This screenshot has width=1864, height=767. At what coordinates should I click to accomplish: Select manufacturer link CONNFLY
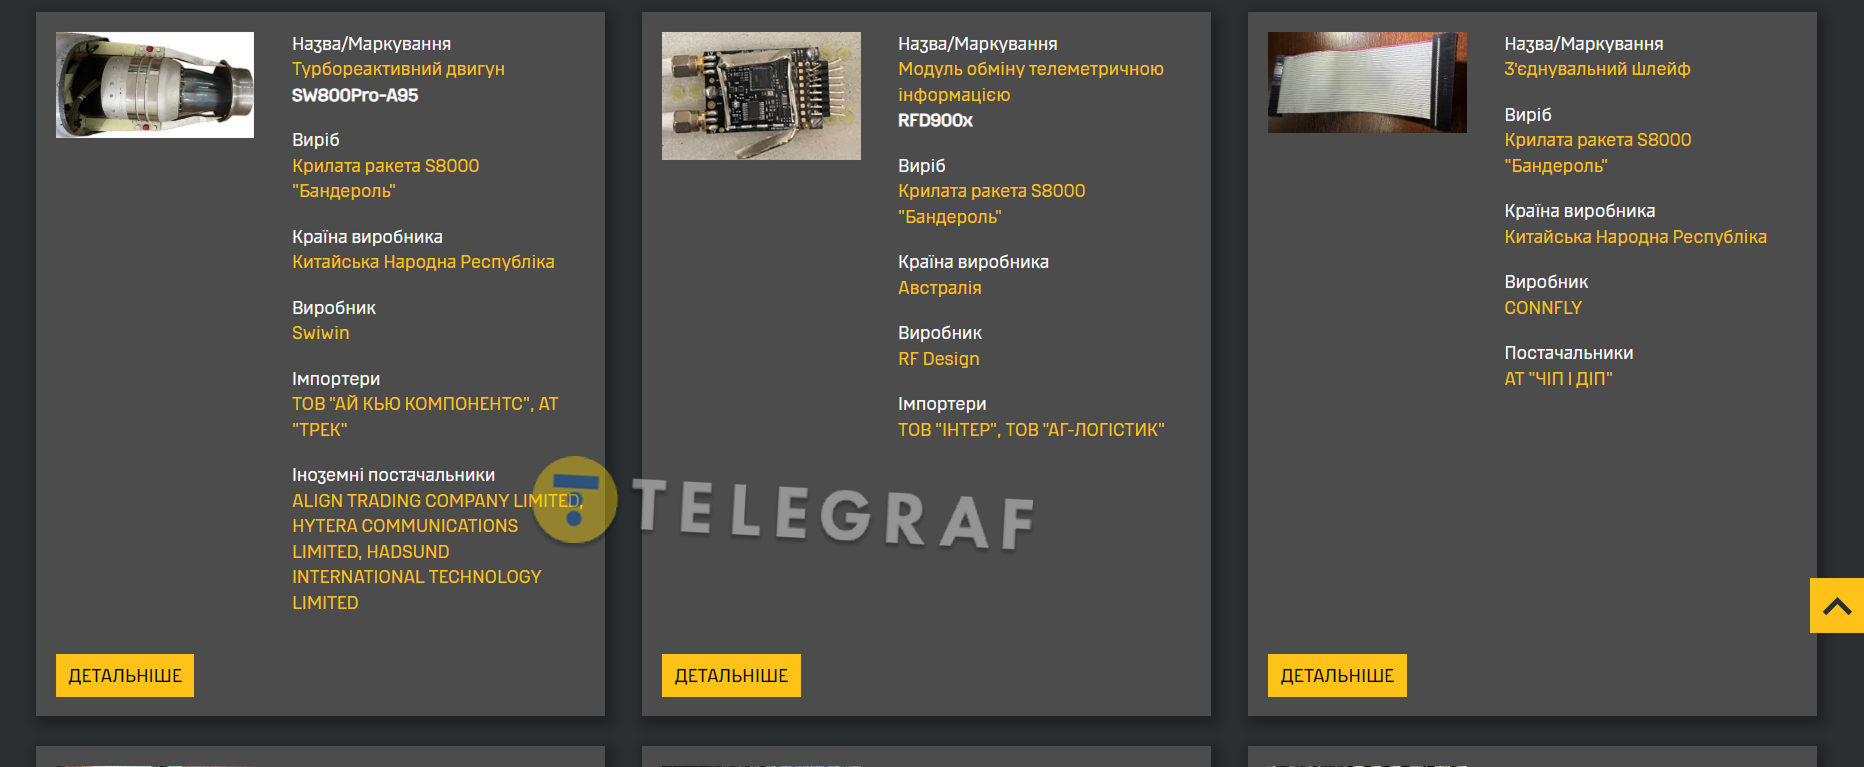pyautogui.click(x=1543, y=308)
